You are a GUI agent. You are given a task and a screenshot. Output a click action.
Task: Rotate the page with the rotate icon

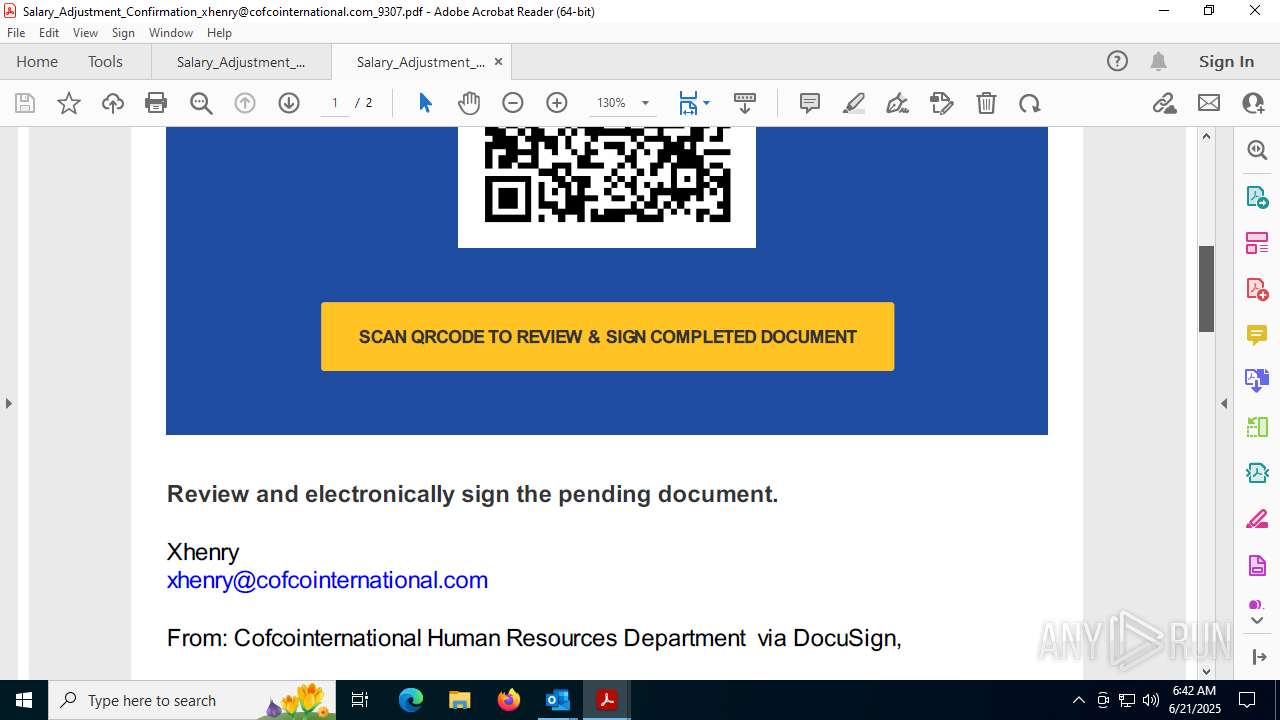click(x=1030, y=103)
